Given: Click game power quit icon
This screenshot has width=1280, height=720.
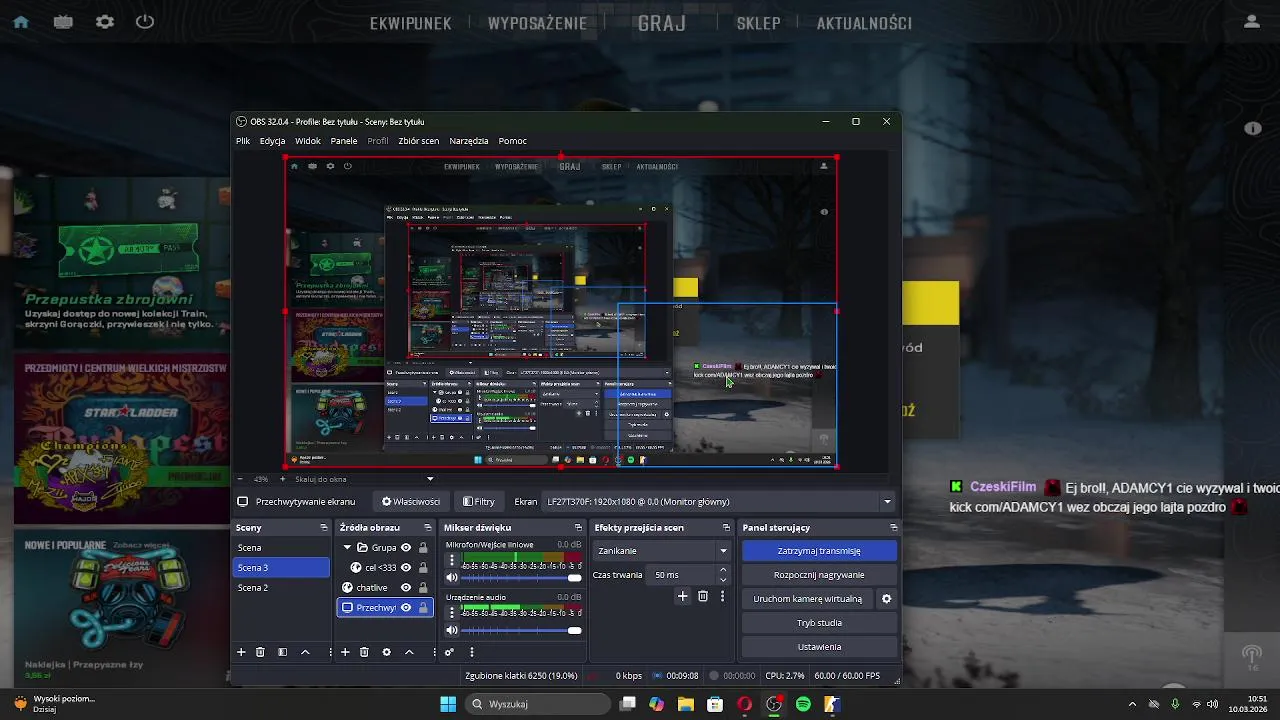Looking at the screenshot, I should (x=145, y=22).
